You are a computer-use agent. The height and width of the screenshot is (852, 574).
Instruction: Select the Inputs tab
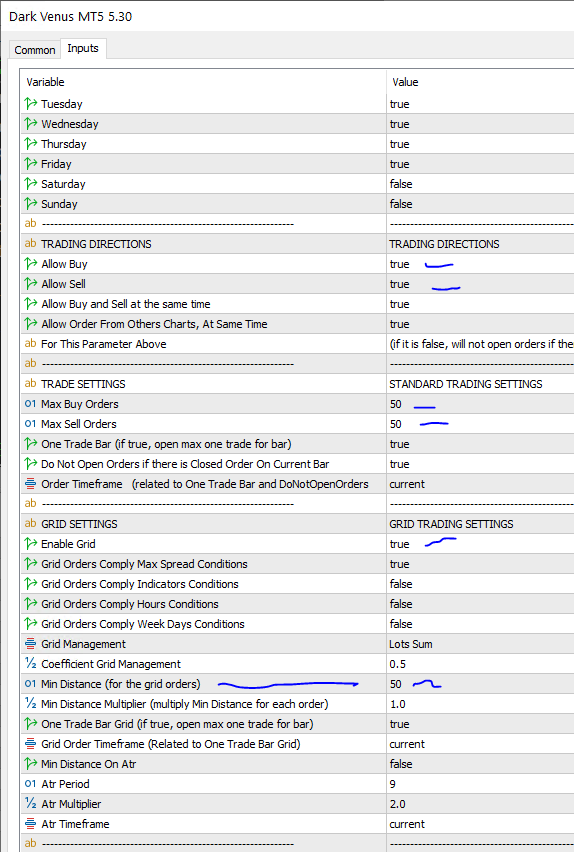[83, 48]
